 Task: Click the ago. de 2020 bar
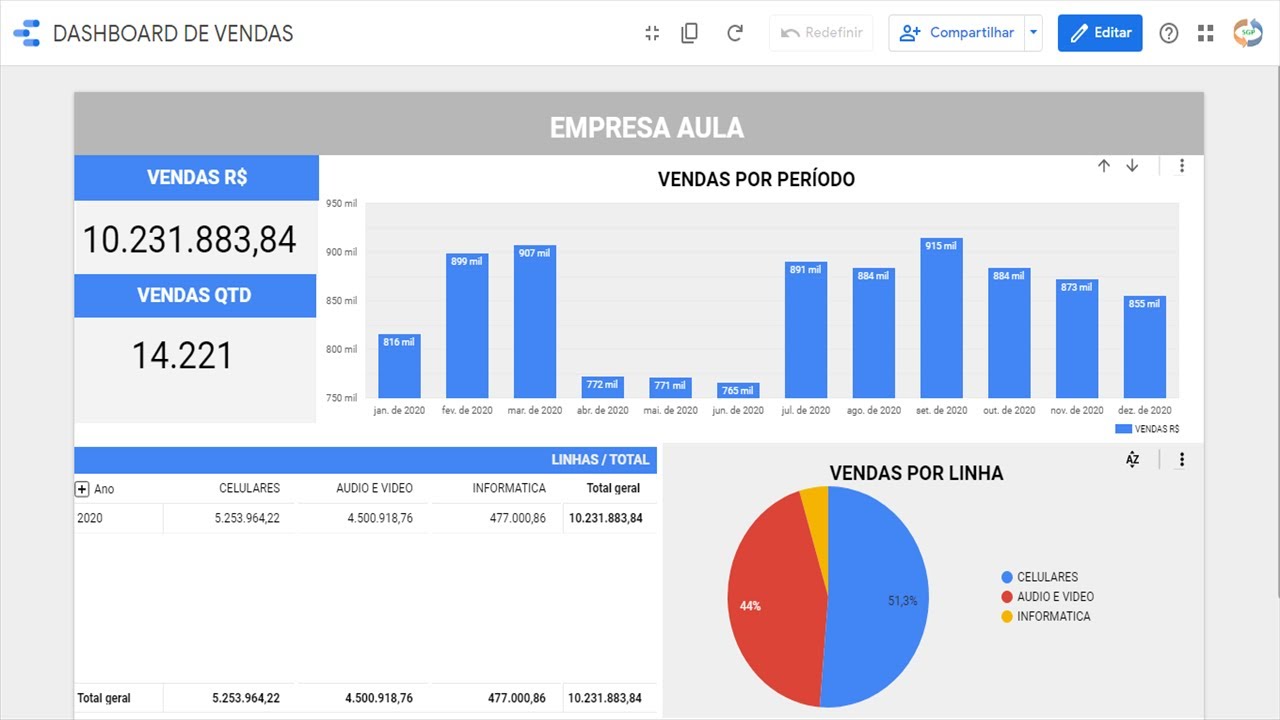coord(874,333)
